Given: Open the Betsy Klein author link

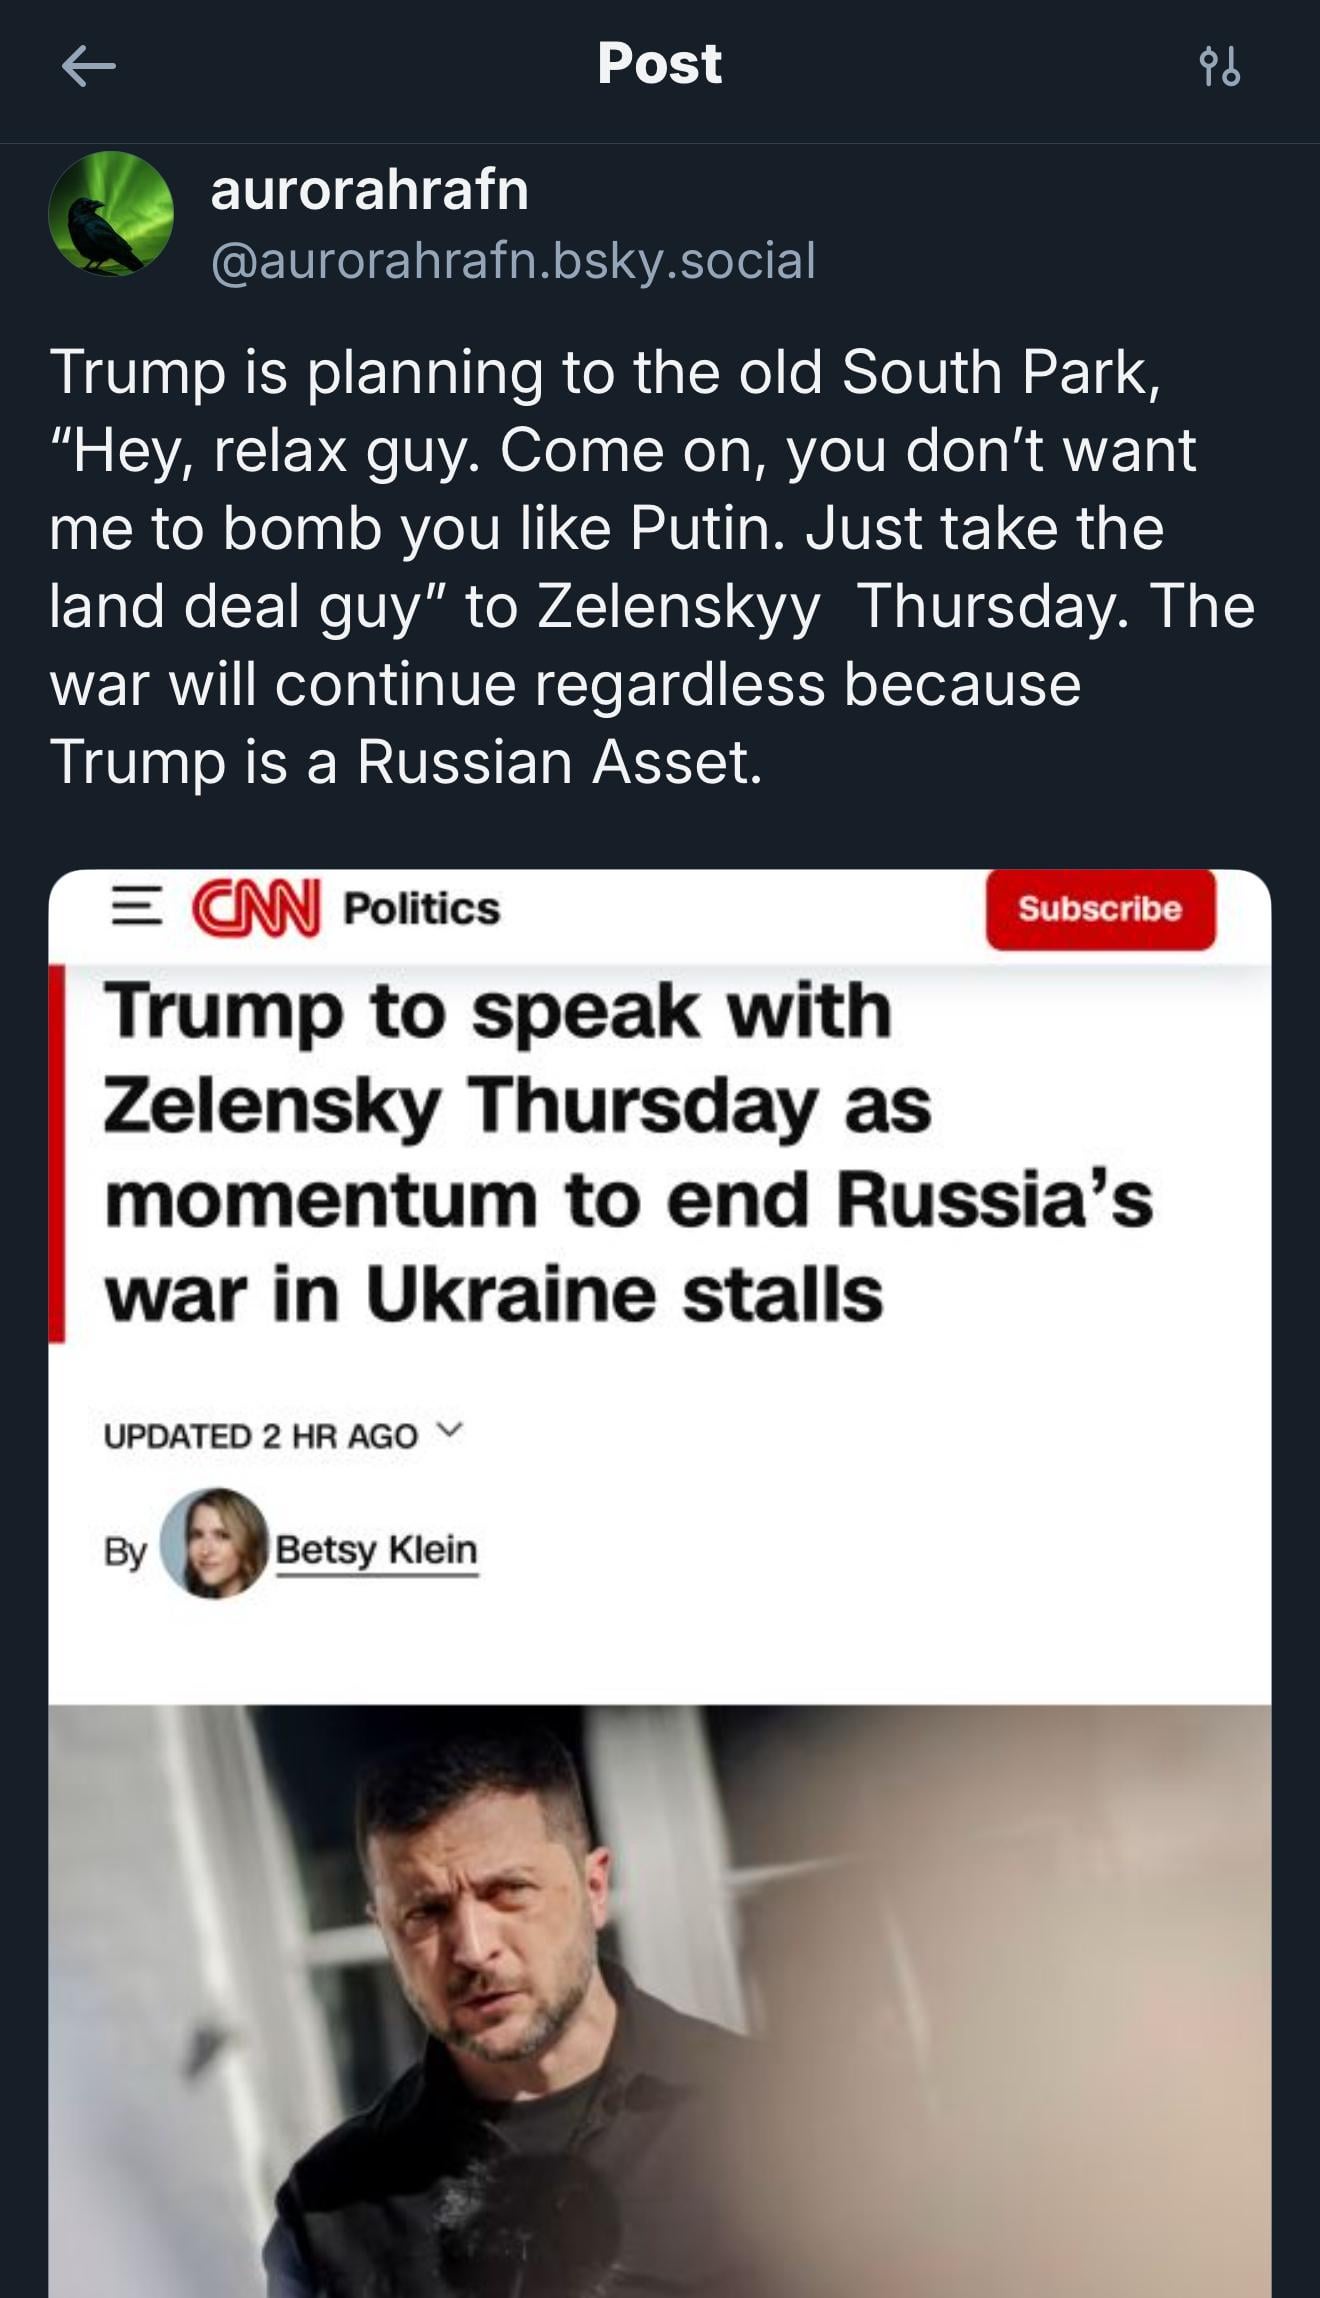Looking at the screenshot, I should point(377,1550).
